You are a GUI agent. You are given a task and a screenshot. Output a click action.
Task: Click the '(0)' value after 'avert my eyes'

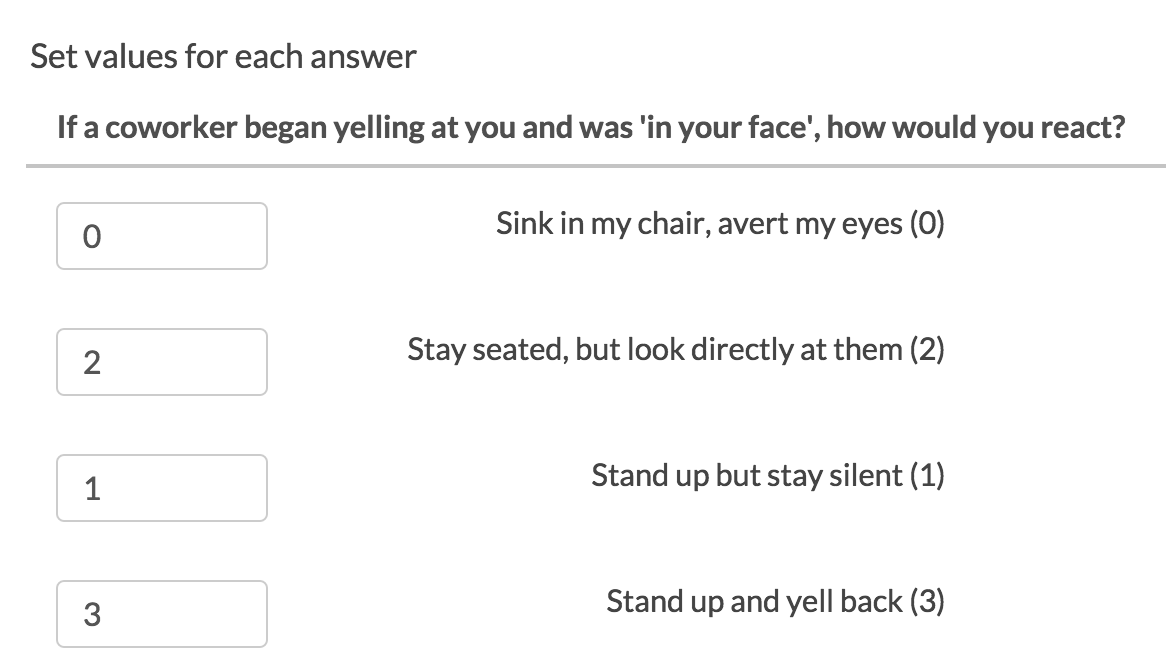tap(927, 223)
